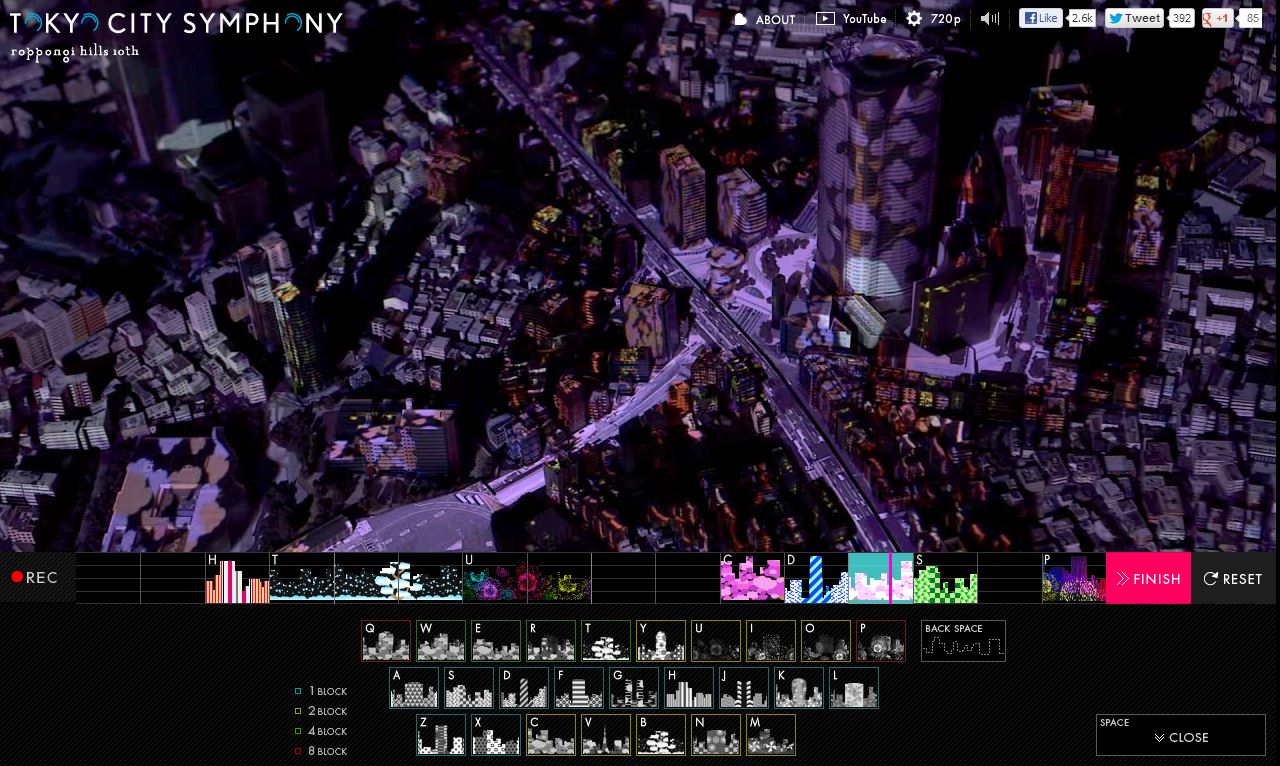This screenshot has width=1280, height=766.
Task: Select the Q key pattern tile
Action: coord(386,641)
